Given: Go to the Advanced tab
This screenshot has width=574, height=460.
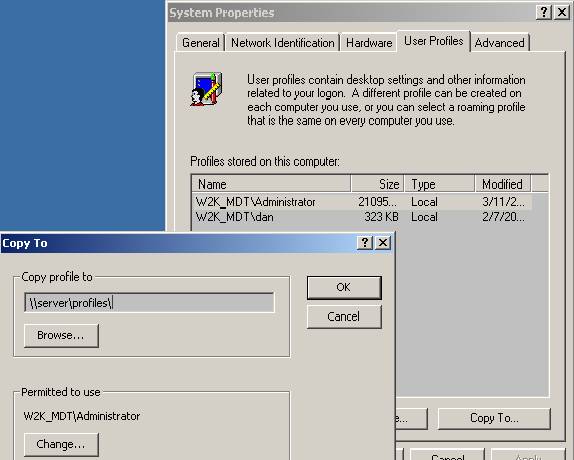Looking at the screenshot, I should [x=500, y=43].
